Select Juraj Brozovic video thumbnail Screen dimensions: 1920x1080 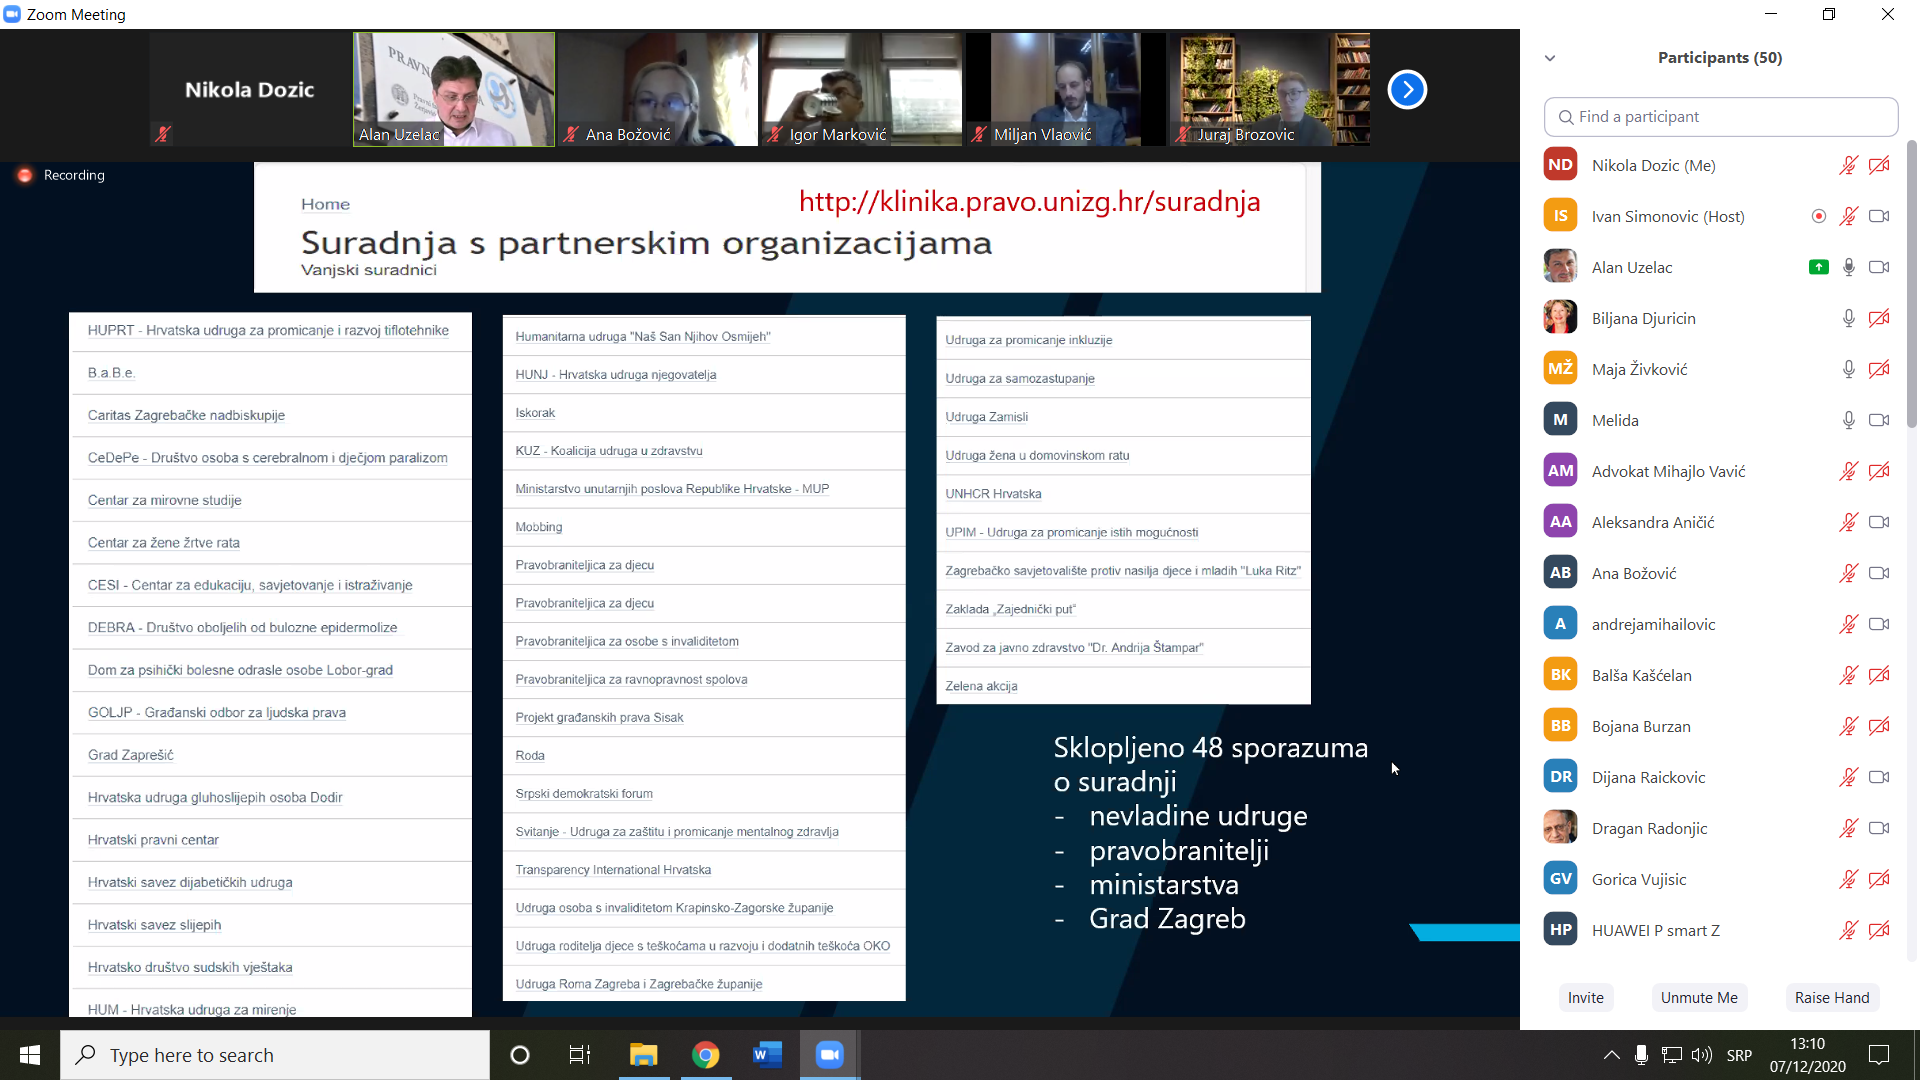click(1270, 89)
